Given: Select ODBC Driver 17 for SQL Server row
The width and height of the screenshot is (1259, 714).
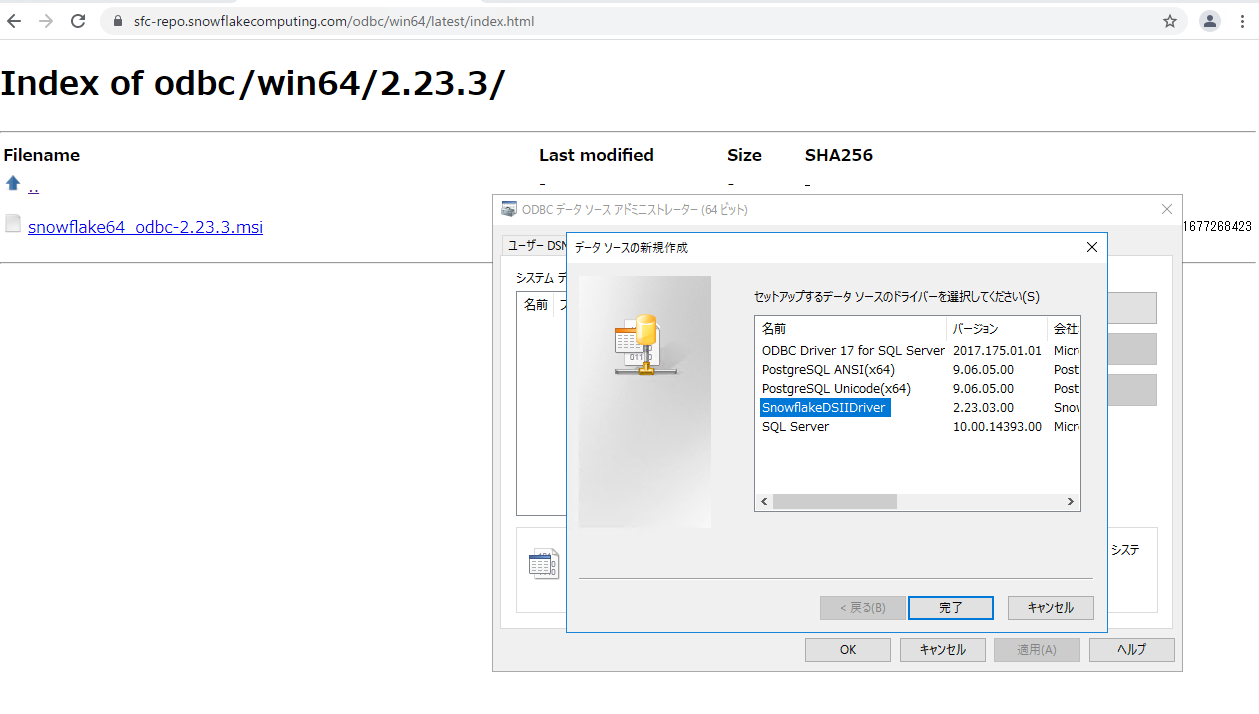Looking at the screenshot, I should click(x=853, y=351).
